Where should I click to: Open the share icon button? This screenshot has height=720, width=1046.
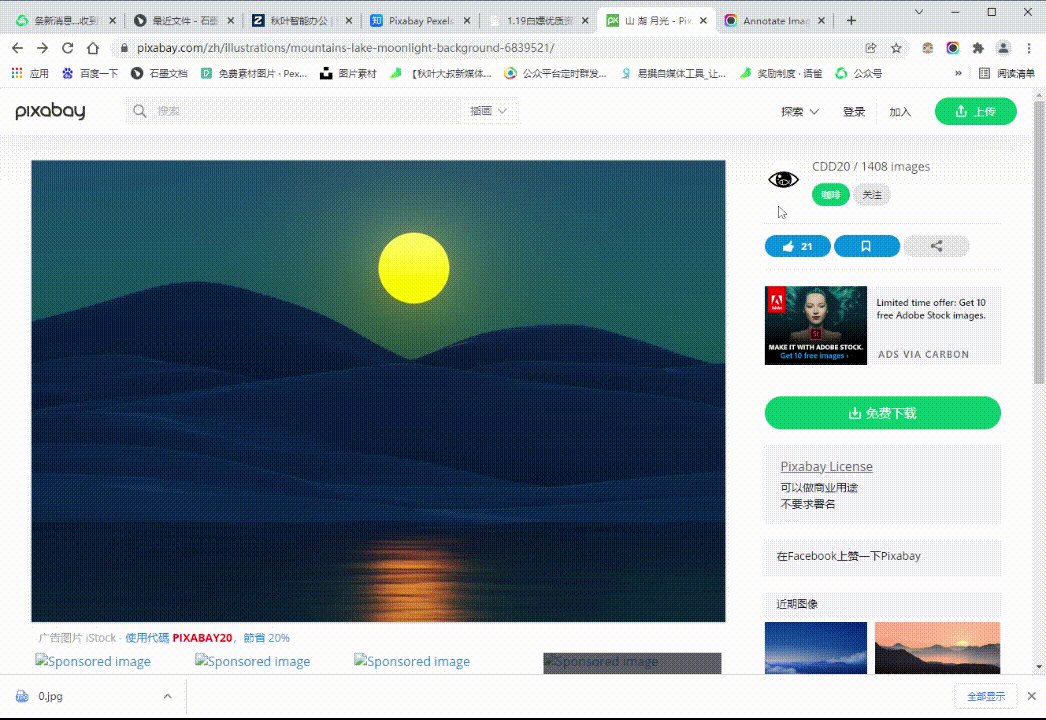pyautogui.click(x=936, y=246)
